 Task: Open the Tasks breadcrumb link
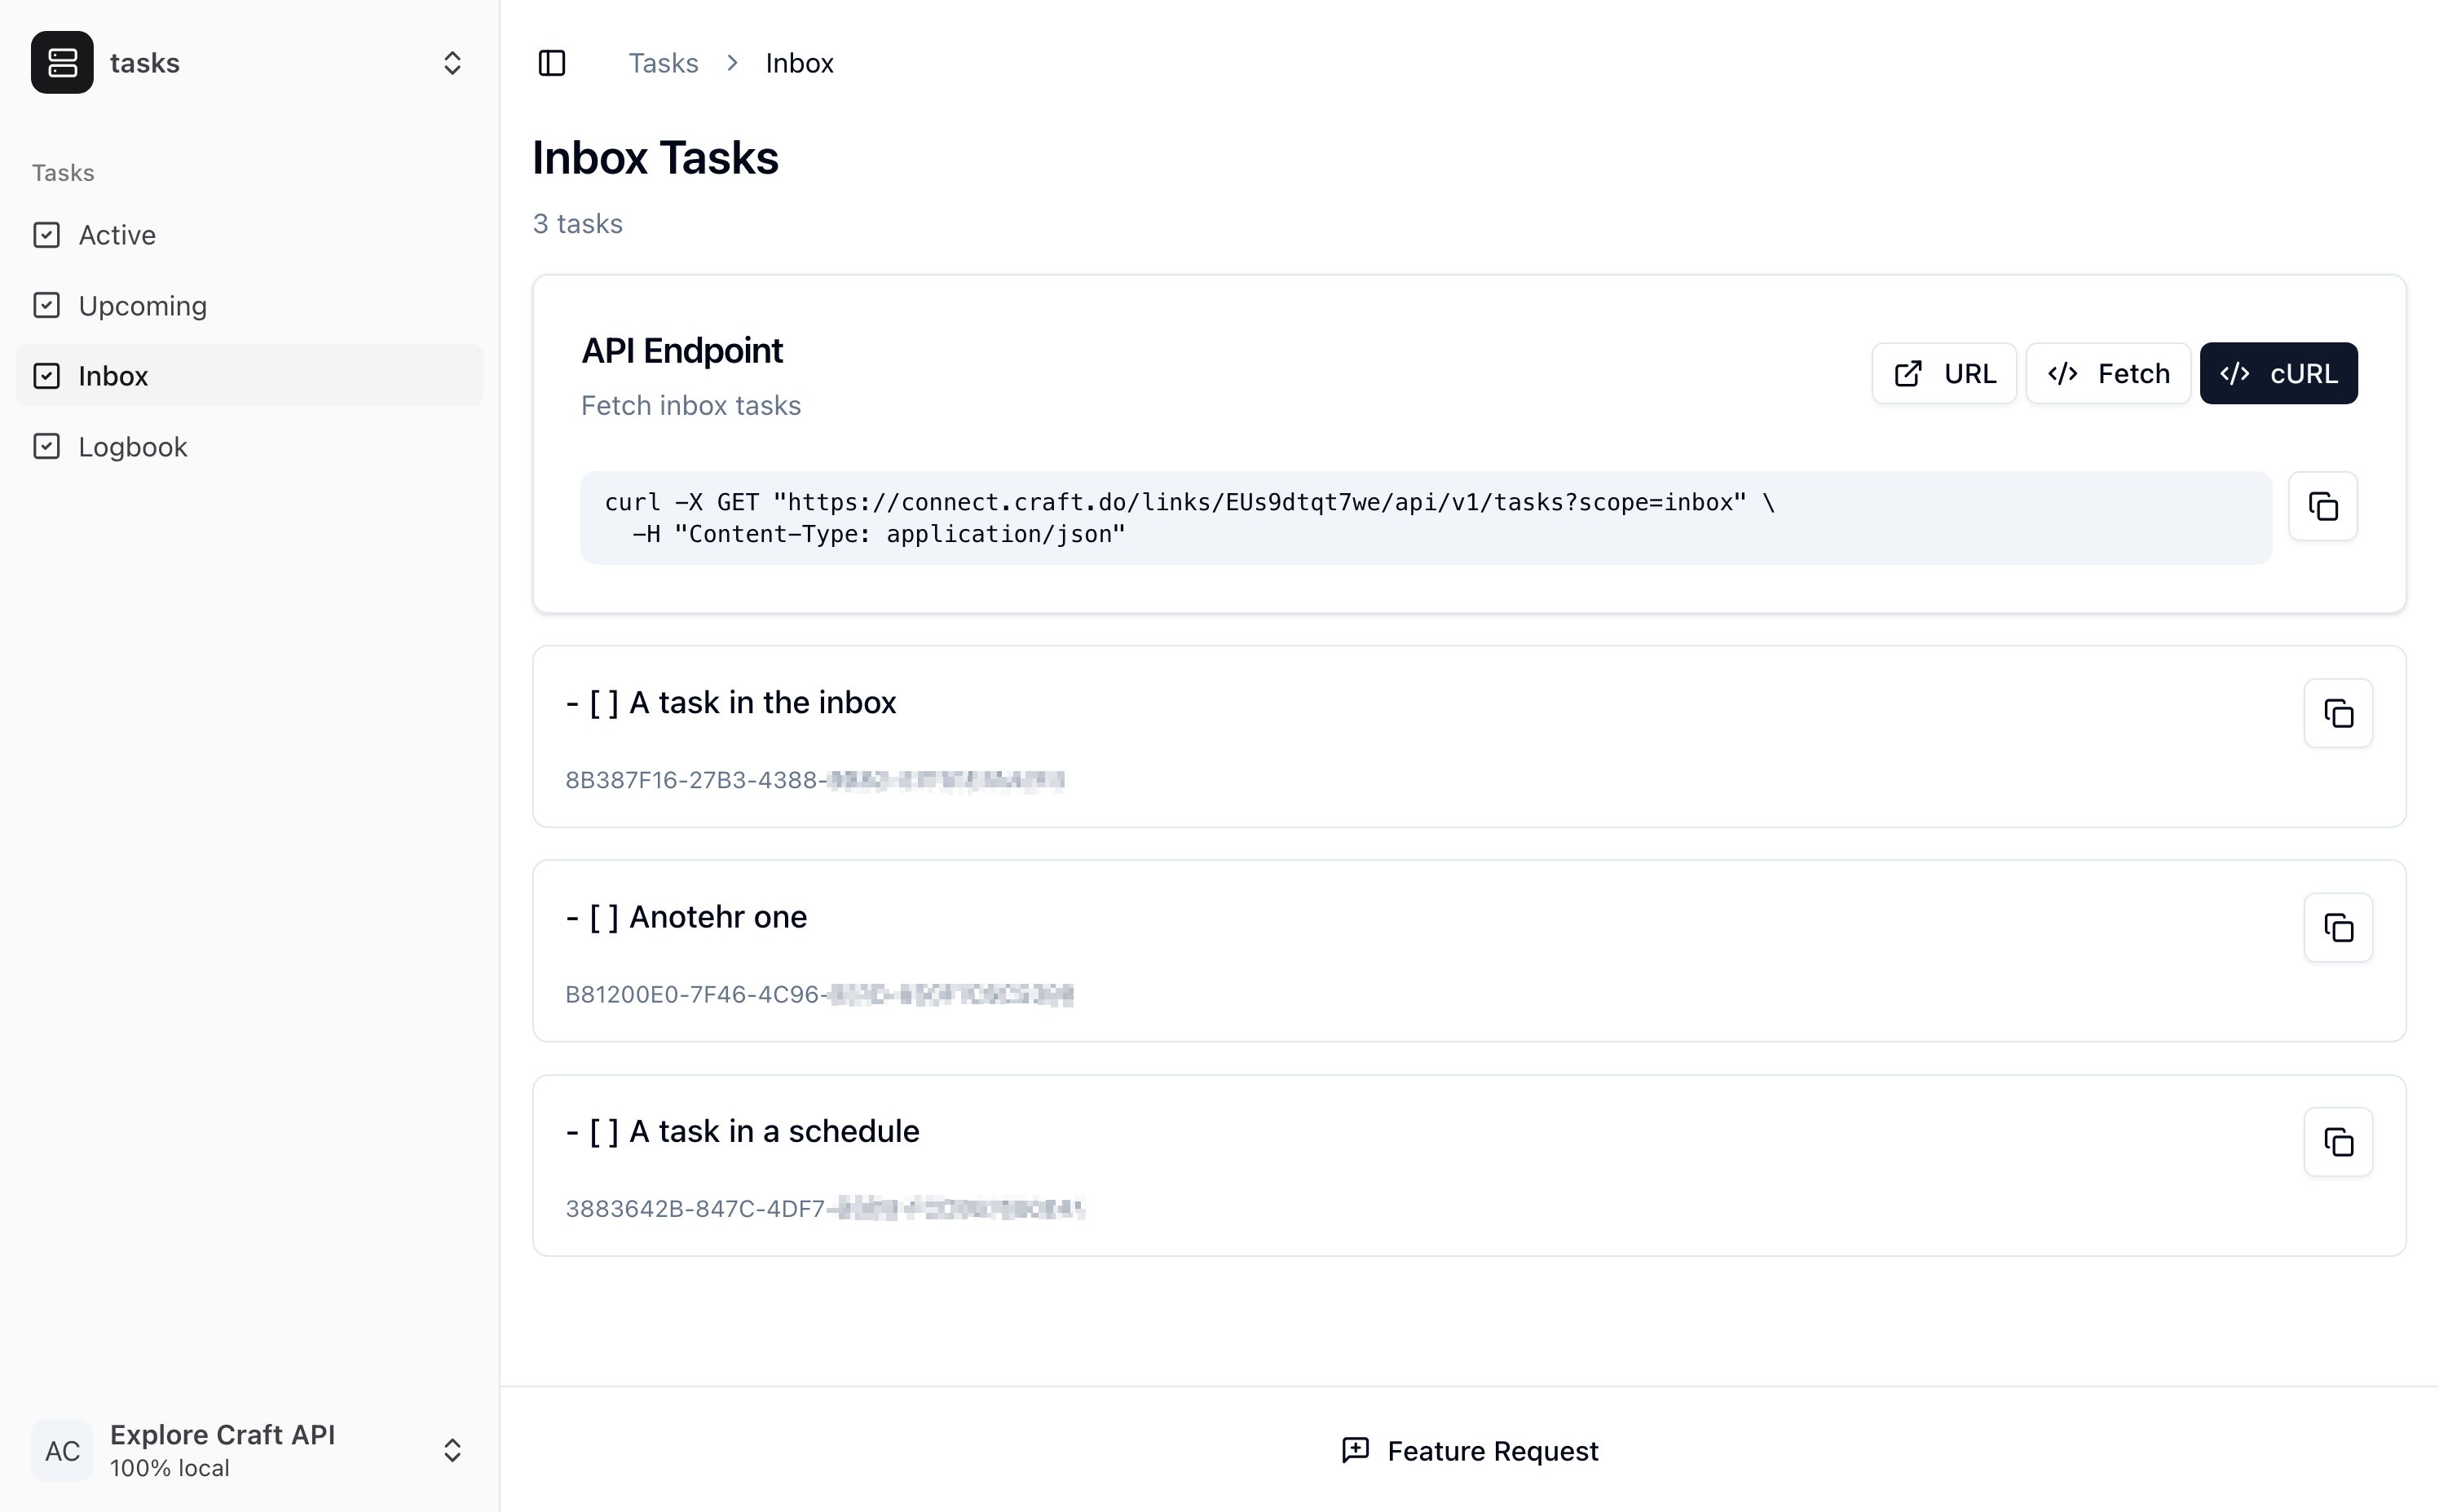click(x=663, y=62)
